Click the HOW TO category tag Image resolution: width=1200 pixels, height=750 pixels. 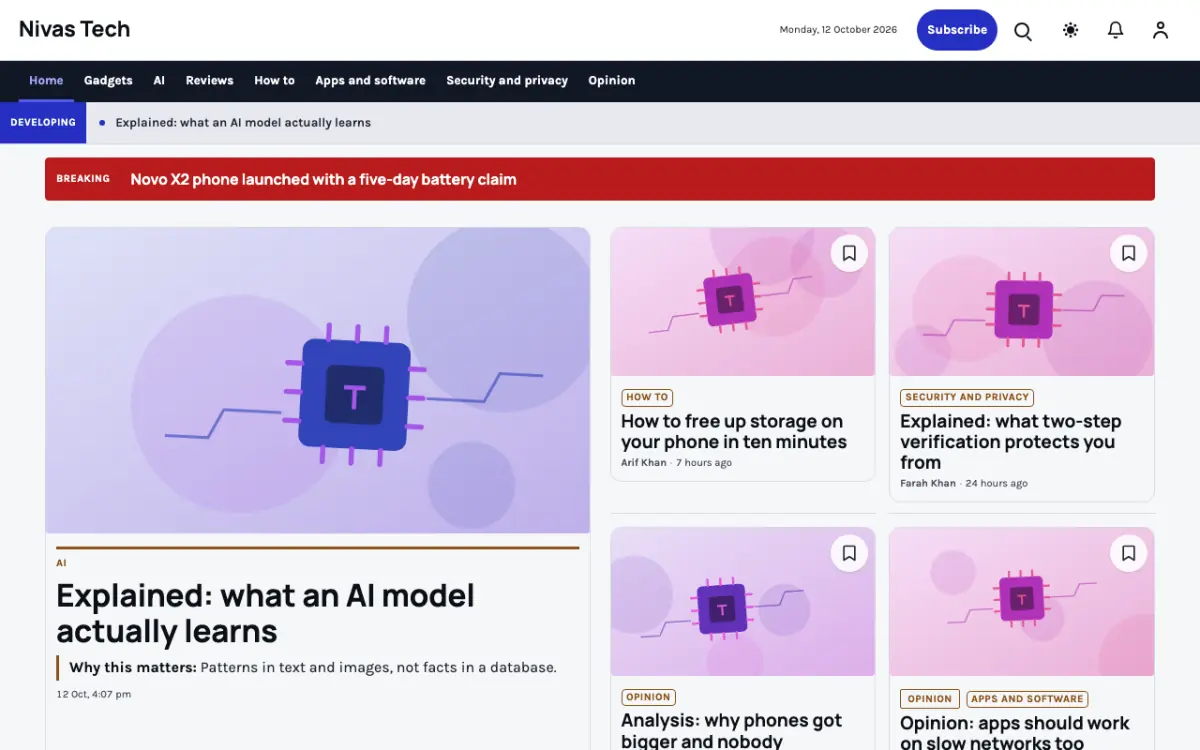pos(647,397)
